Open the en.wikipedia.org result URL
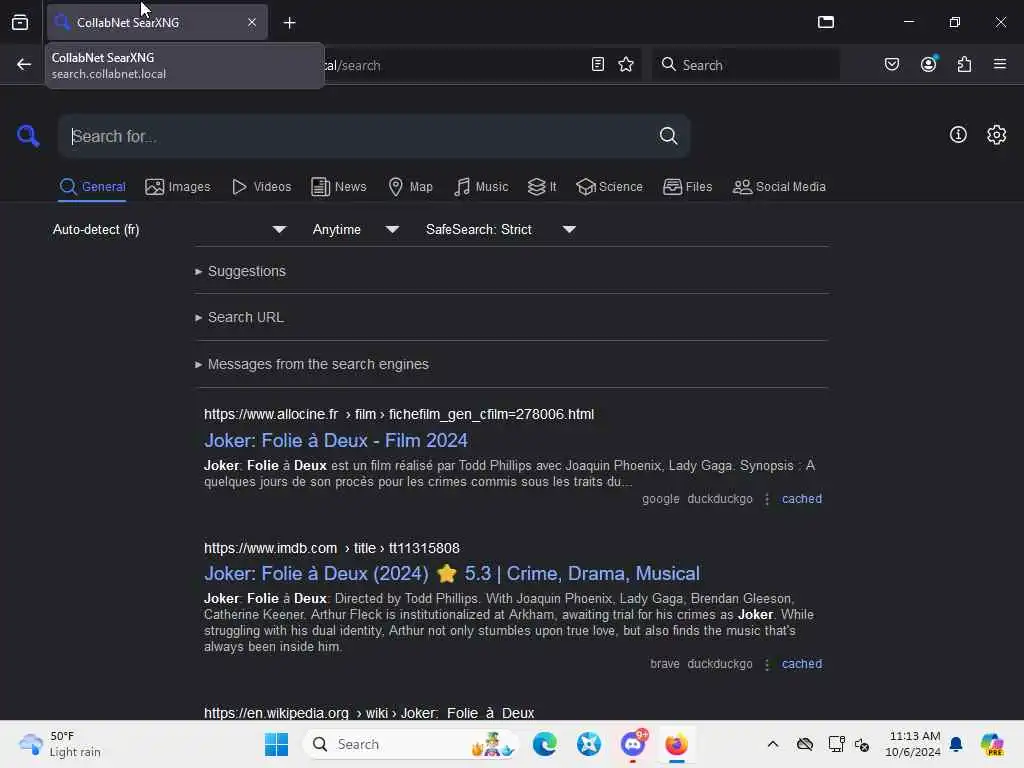The image size is (1024, 768). 369,713
